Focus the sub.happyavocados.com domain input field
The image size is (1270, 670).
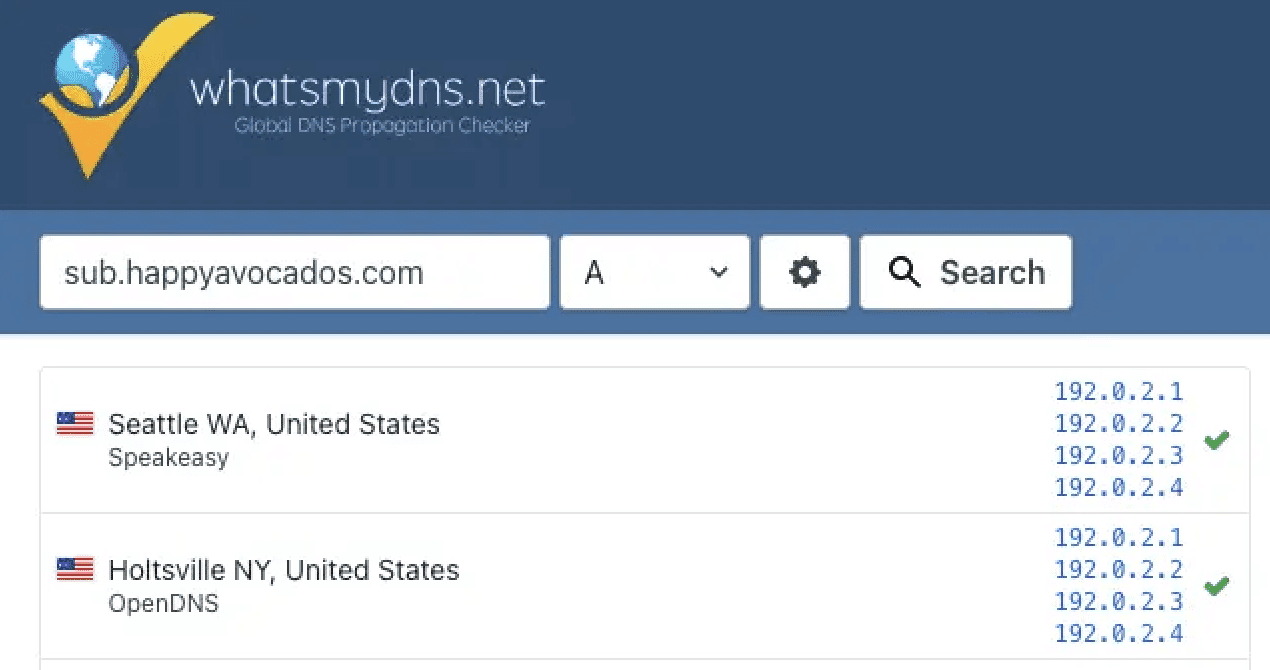coord(294,272)
